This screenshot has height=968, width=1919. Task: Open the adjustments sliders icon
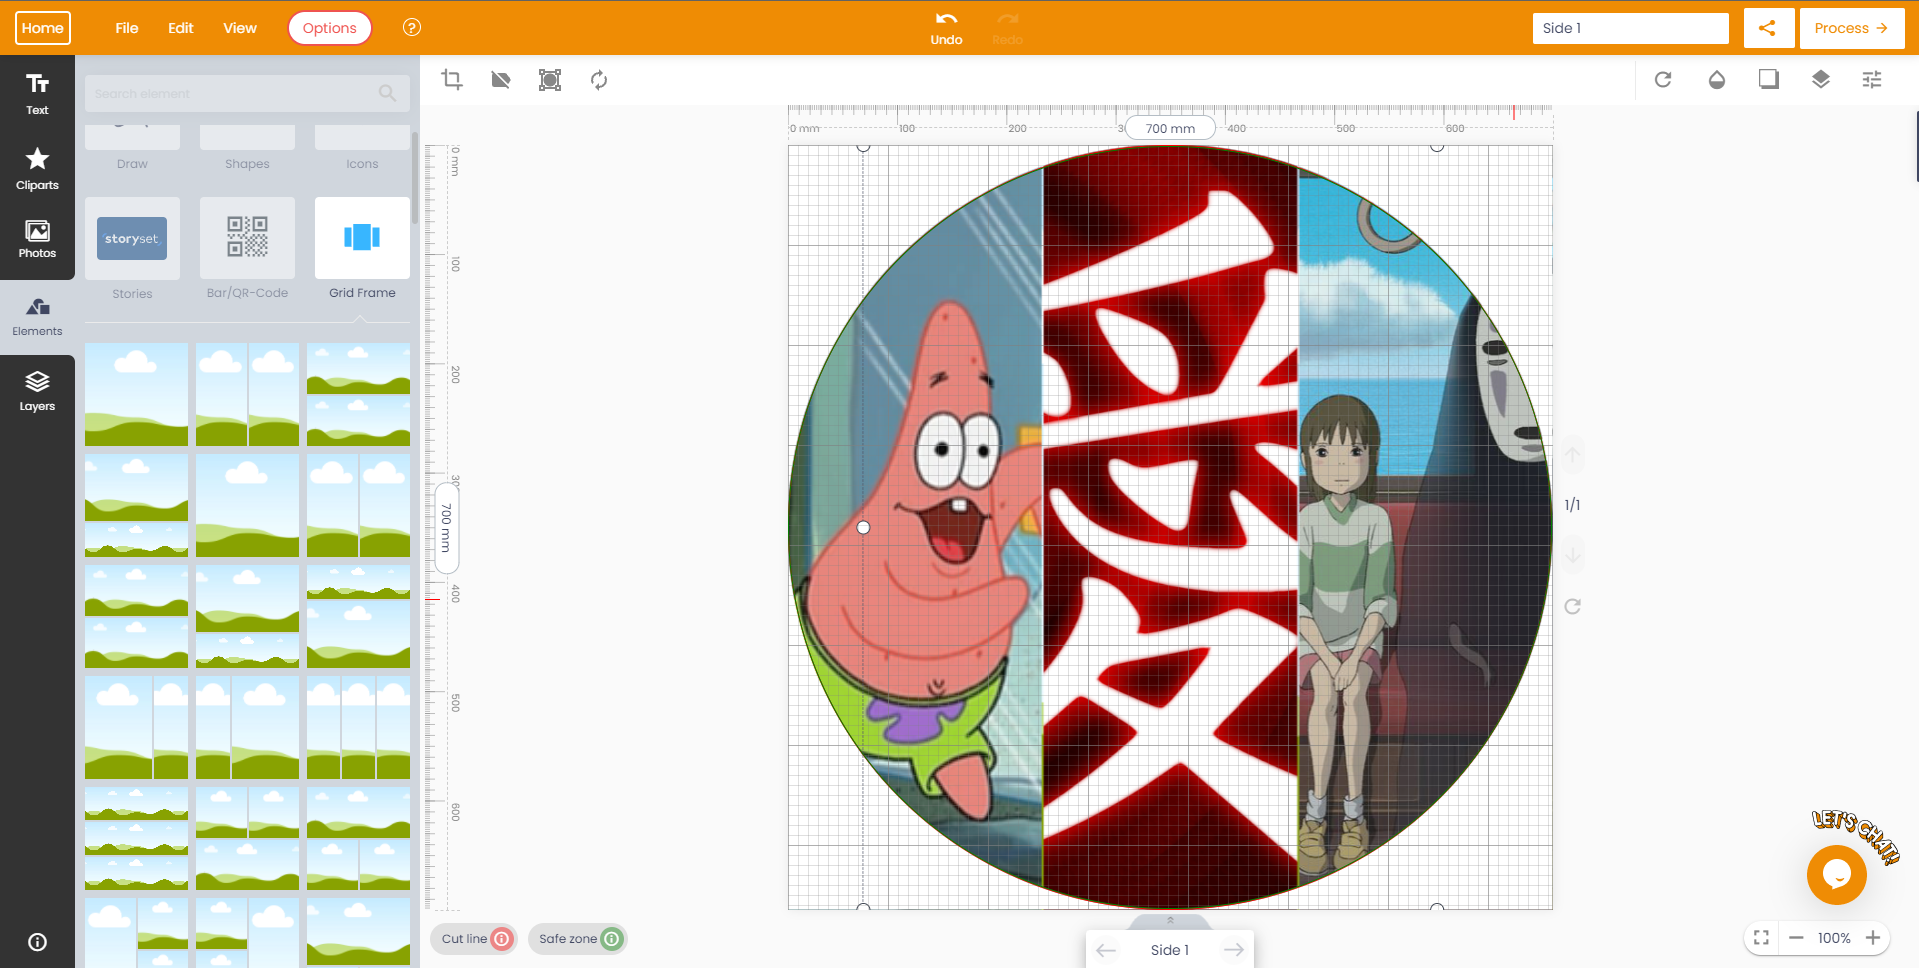pos(1872,80)
